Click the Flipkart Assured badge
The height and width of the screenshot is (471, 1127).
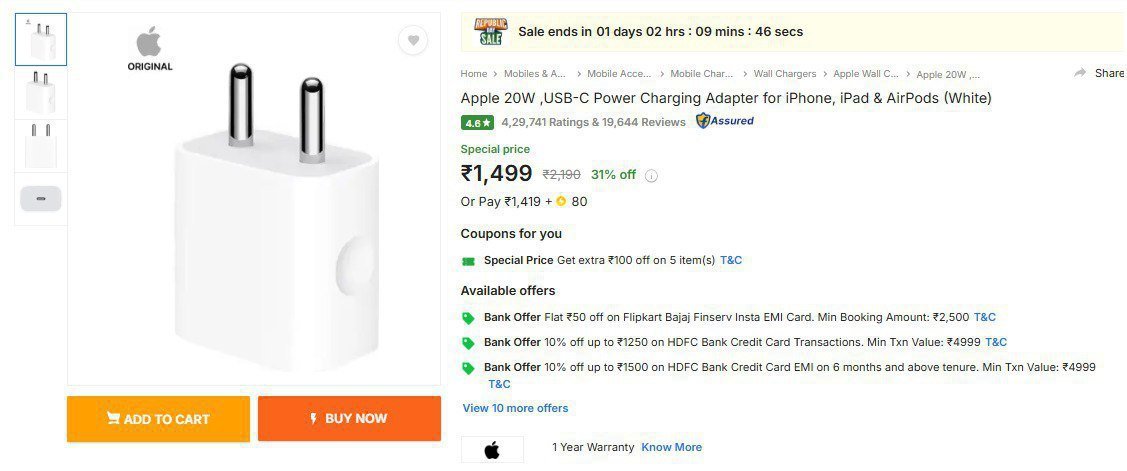pyautogui.click(x=725, y=121)
